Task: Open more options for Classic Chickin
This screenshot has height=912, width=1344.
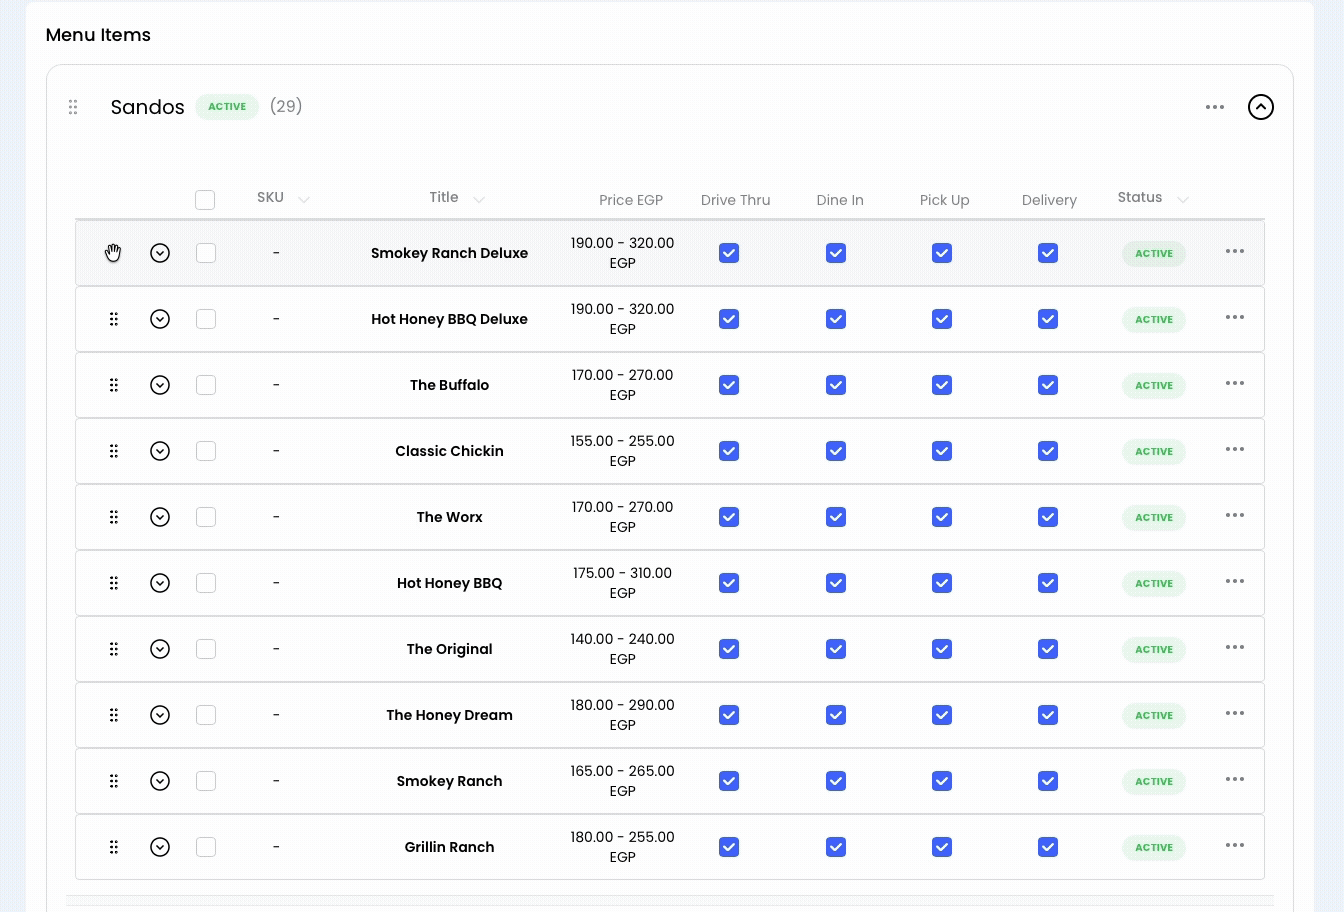Action: (x=1235, y=449)
